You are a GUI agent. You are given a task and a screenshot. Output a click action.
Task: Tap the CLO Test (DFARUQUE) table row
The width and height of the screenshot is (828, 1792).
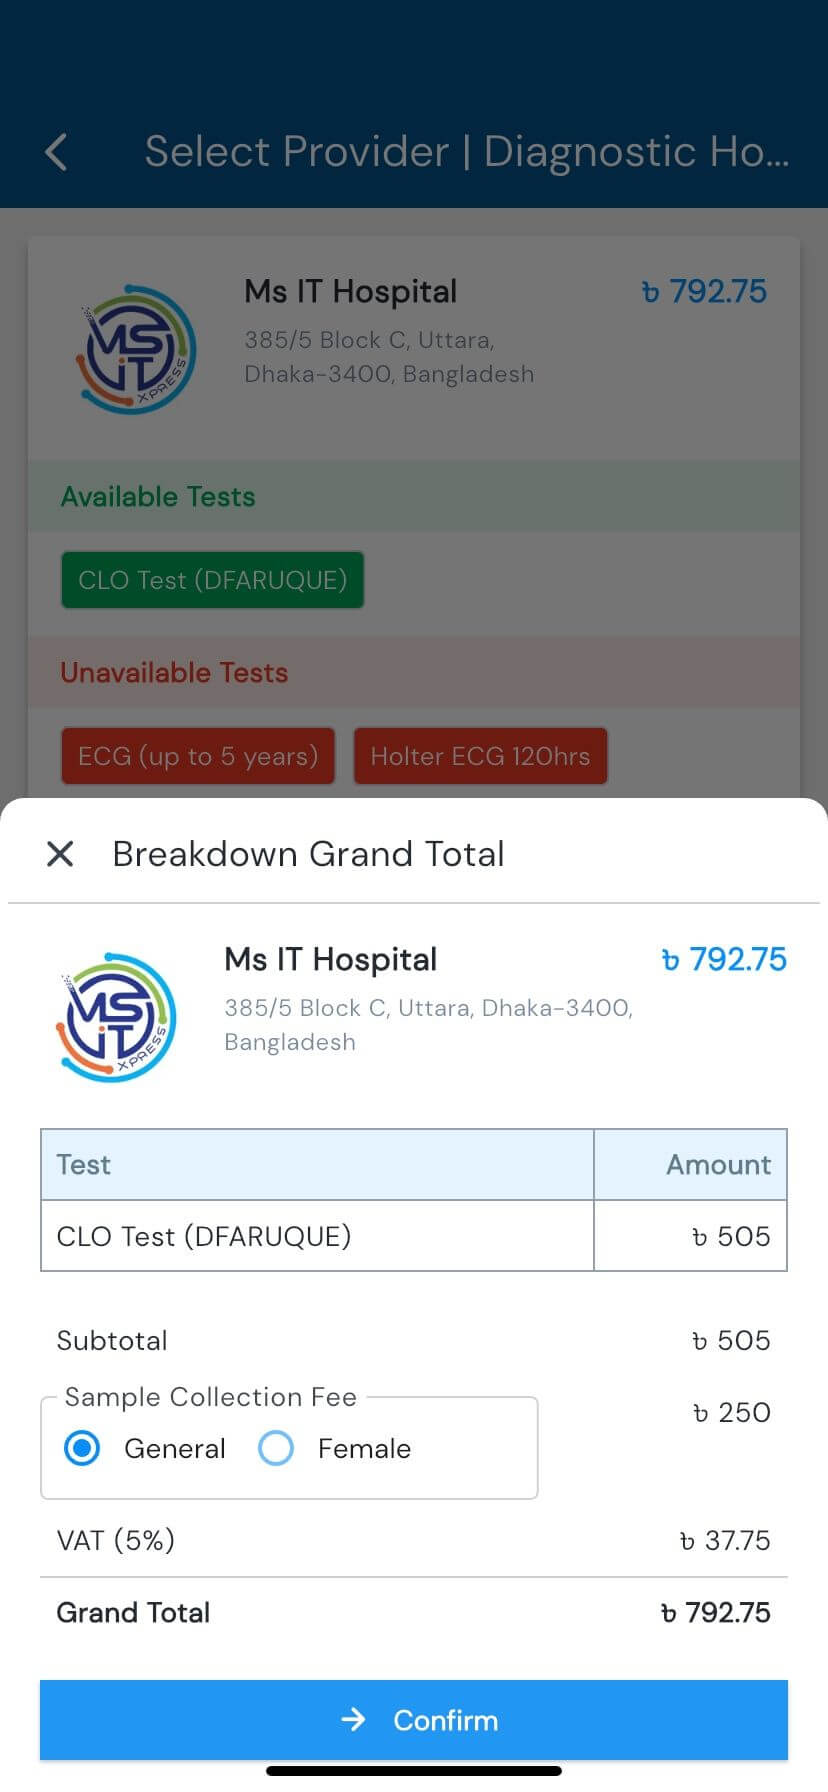tap(414, 1236)
